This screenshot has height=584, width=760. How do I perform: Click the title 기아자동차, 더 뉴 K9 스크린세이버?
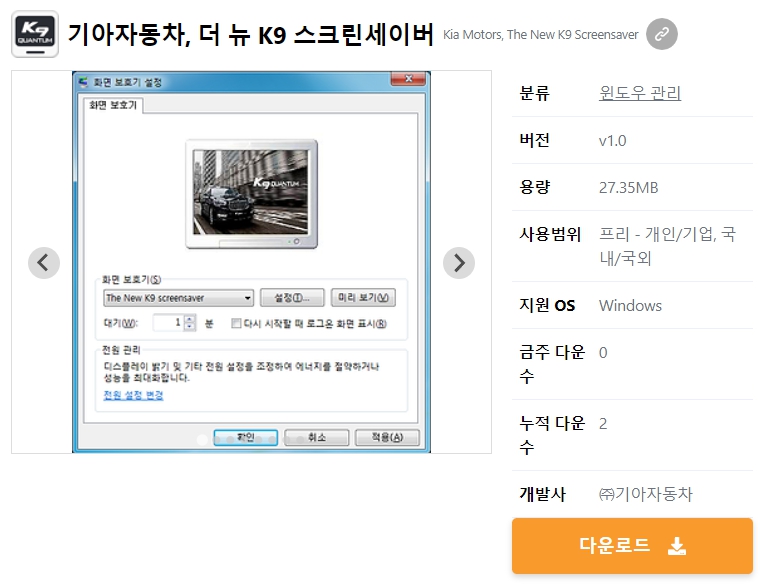click(x=251, y=34)
